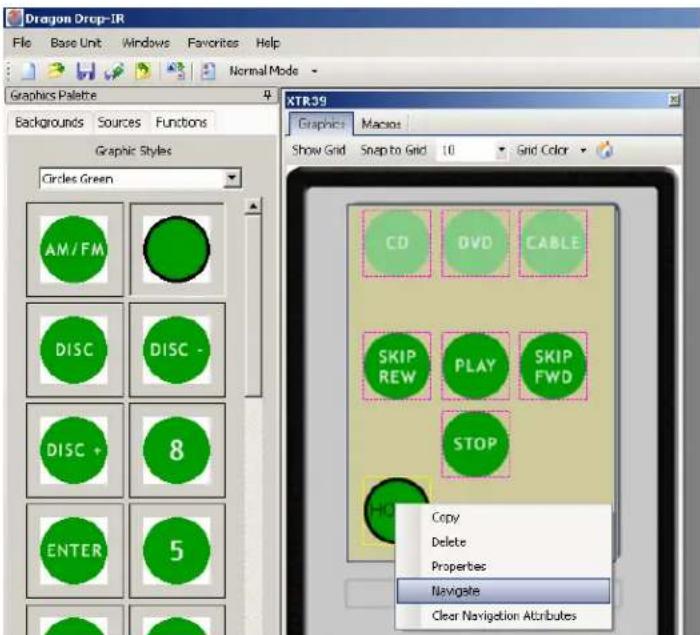Viewport: 700px width, 635px height.
Task: Switch to the Functions tab
Action: [x=181, y=122]
